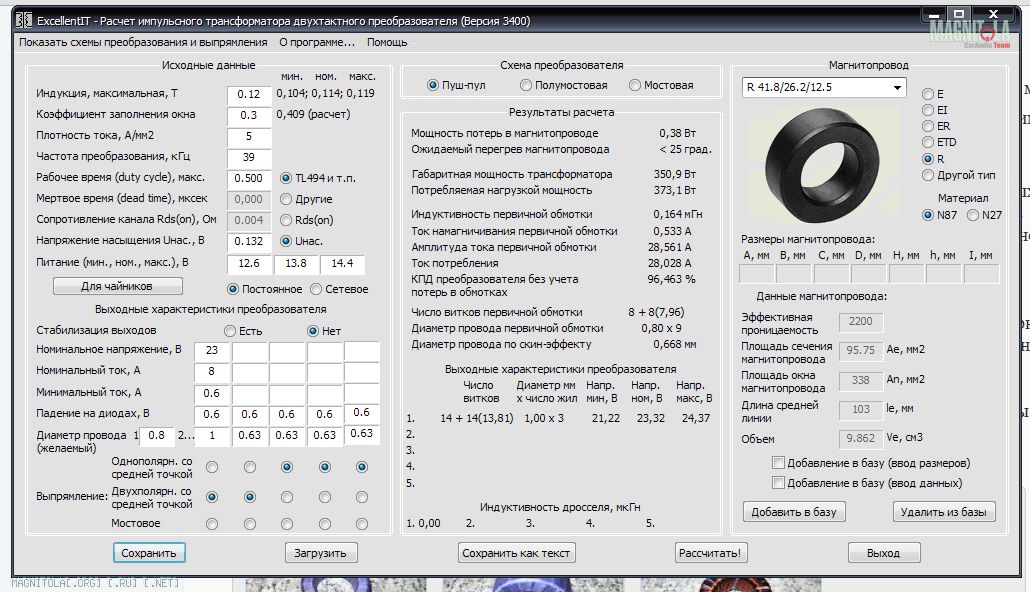Image resolution: width=1030 pixels, height=592 pixels.
Task: Click the maximum supply voltage field 14.4
Action: tap(342, 263)
